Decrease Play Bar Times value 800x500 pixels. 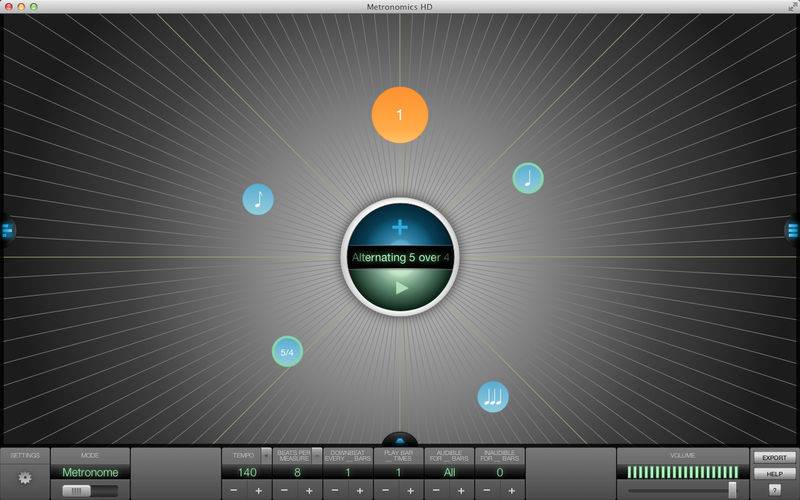click(386, 490)
